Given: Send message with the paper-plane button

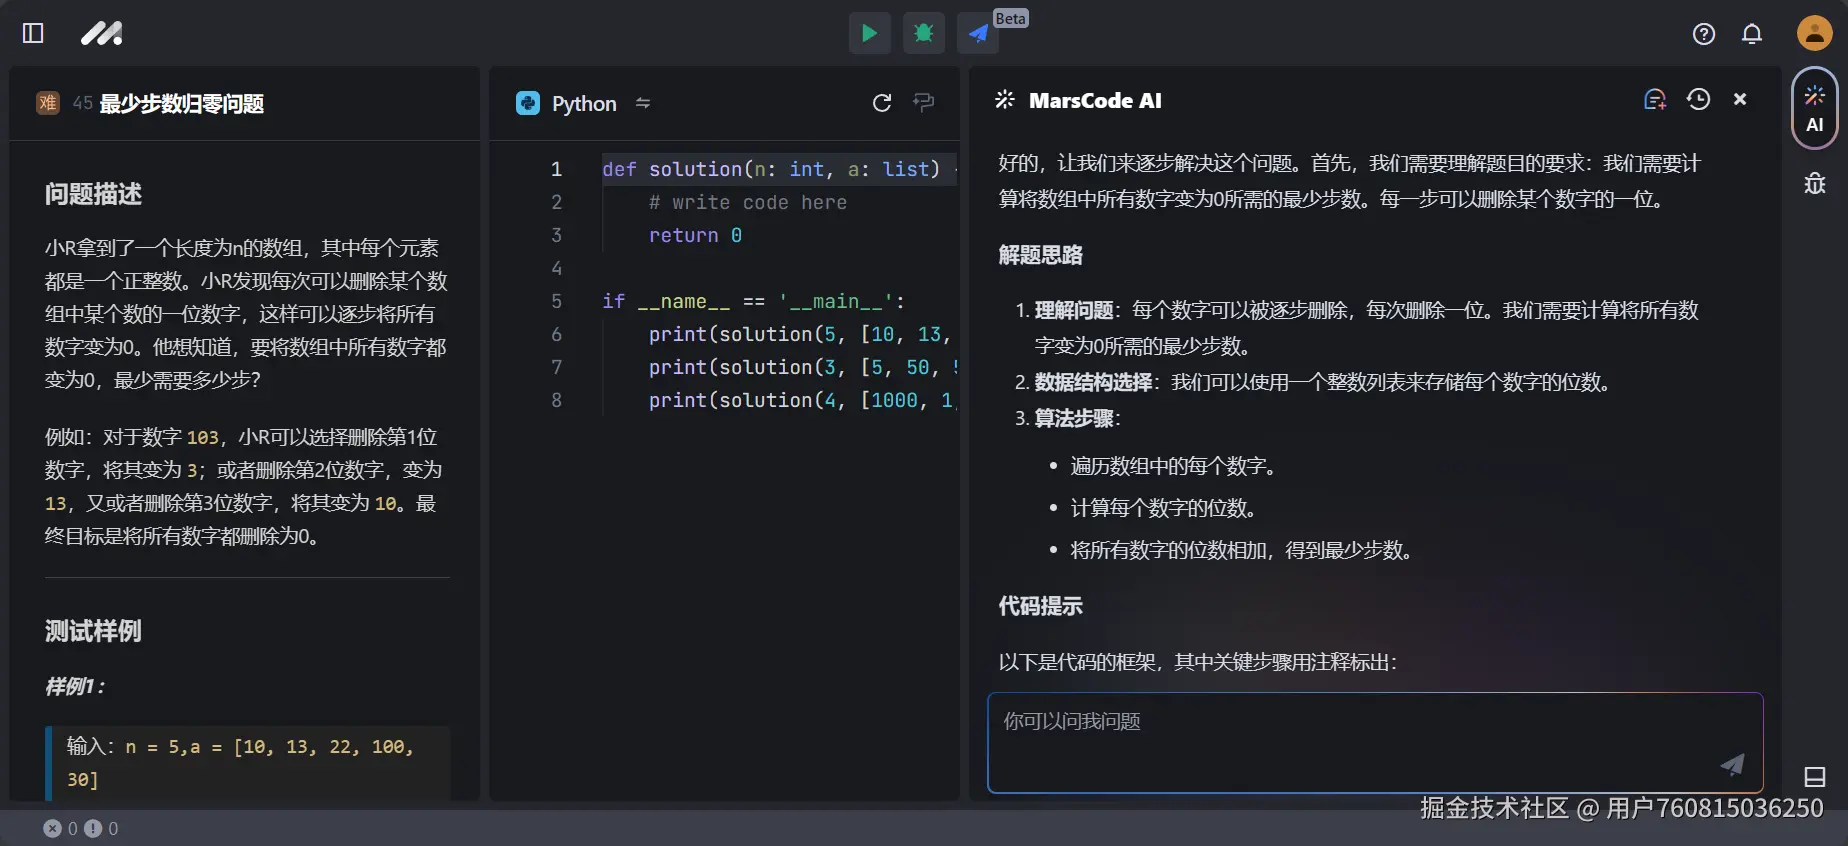Looking at the screenshot, I should tap(1732, 765).
